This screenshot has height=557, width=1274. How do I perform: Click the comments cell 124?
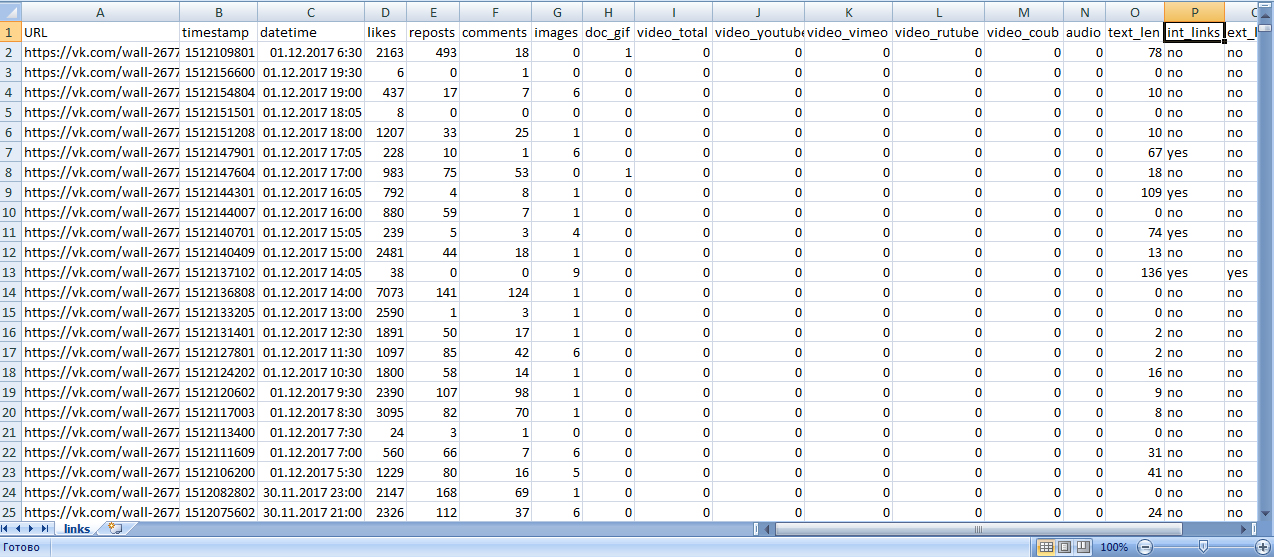tap(496, 292)
